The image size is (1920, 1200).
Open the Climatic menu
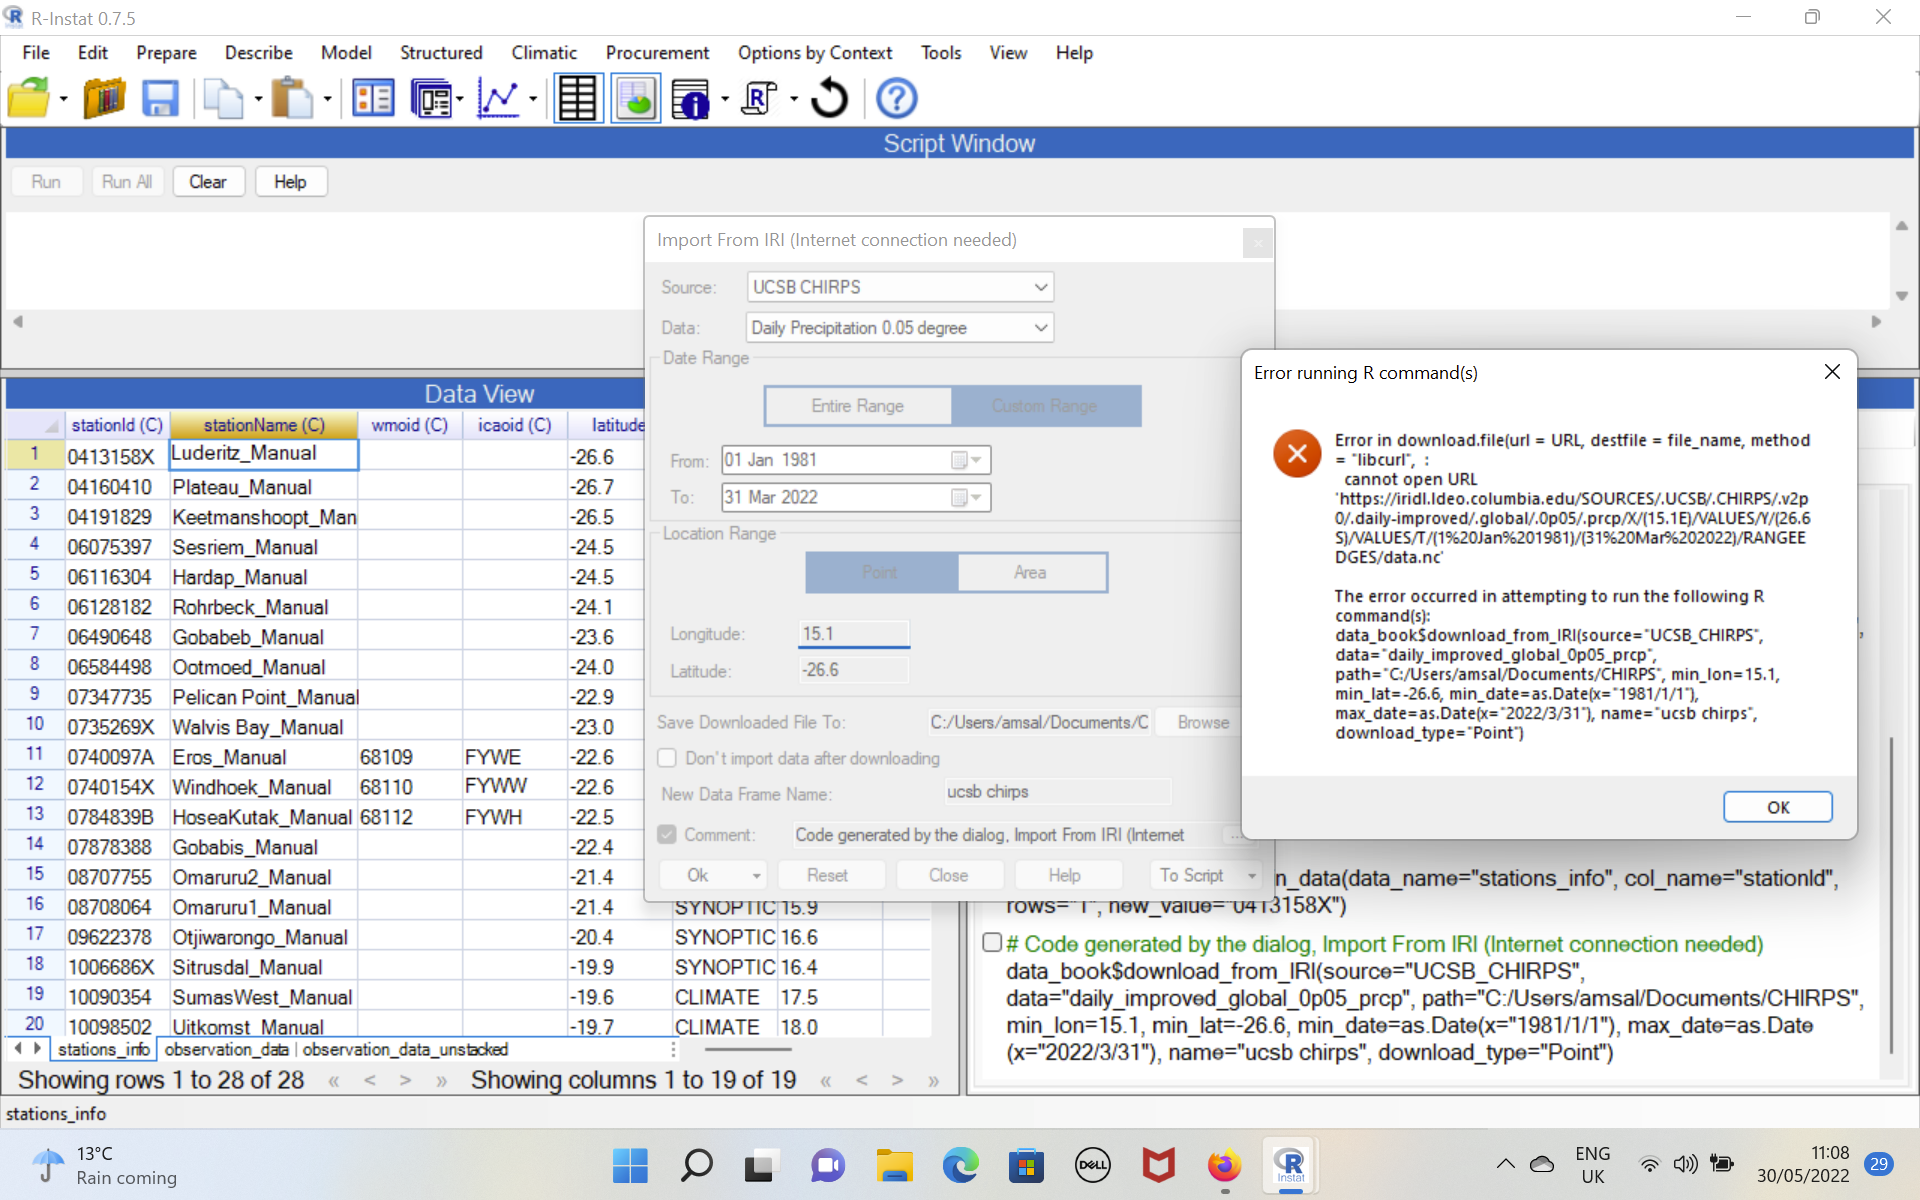(543, 53)
